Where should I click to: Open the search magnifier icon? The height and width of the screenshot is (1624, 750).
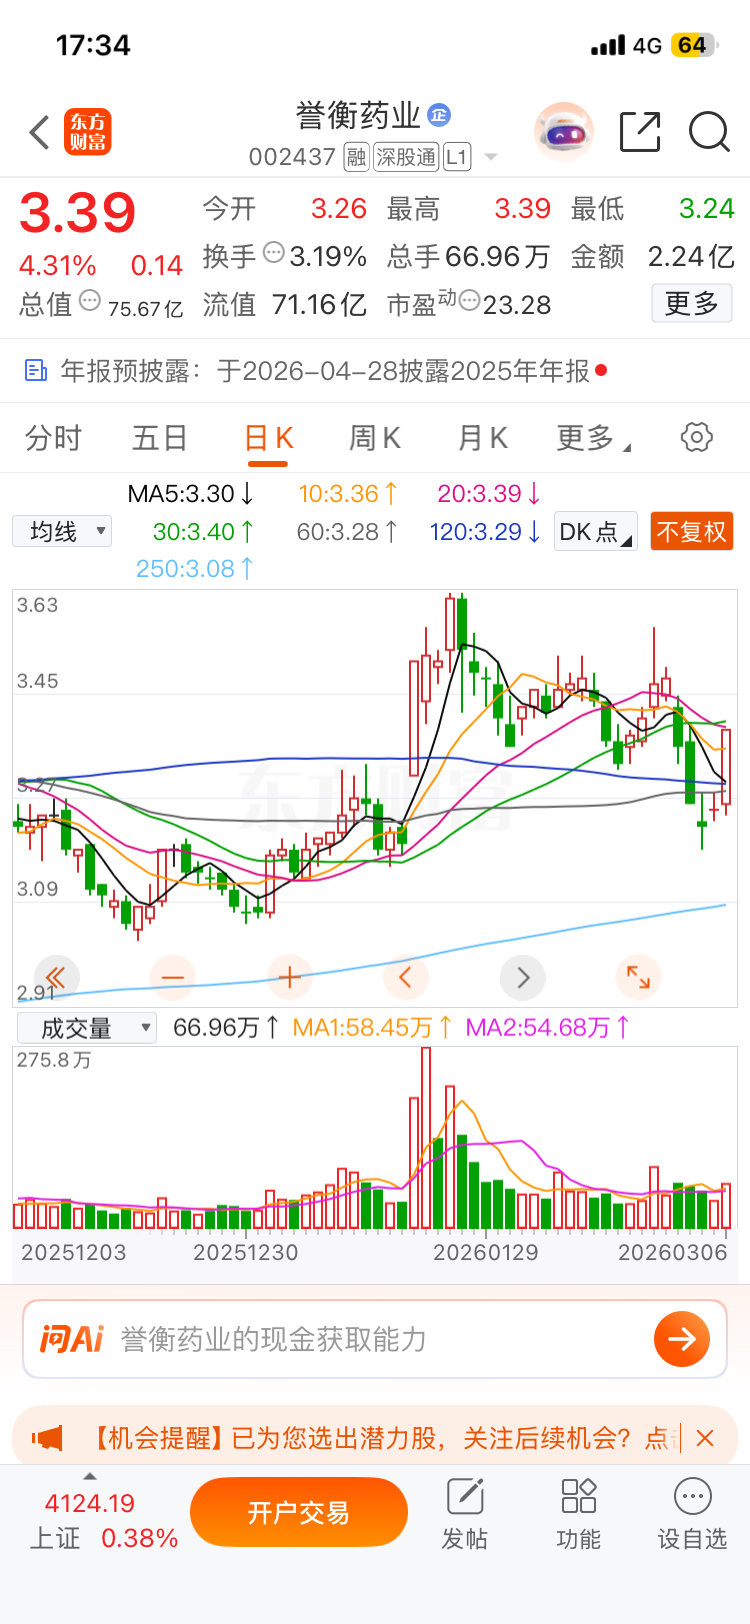(709, 132)
